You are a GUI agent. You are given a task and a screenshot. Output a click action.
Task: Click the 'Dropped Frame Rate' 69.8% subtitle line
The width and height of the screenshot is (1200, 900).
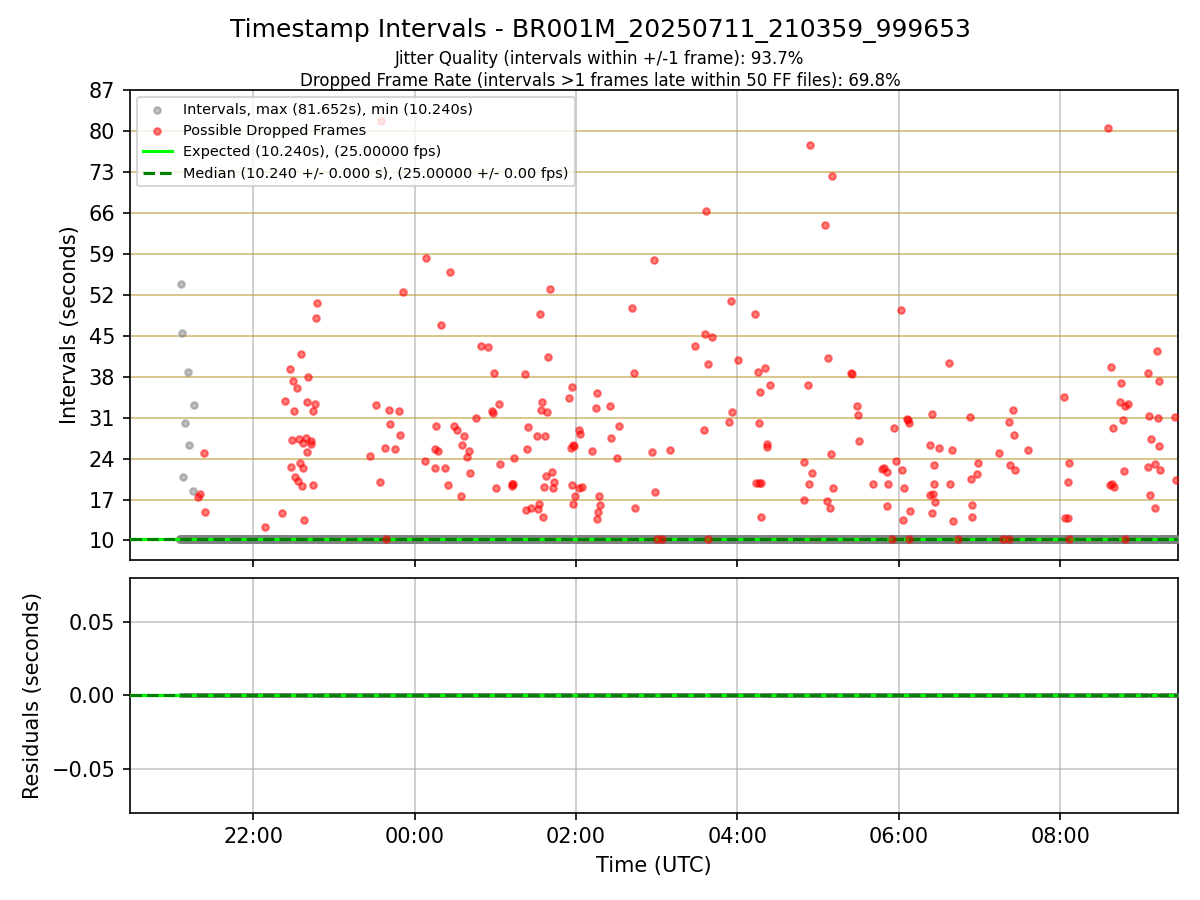(600, 80)
